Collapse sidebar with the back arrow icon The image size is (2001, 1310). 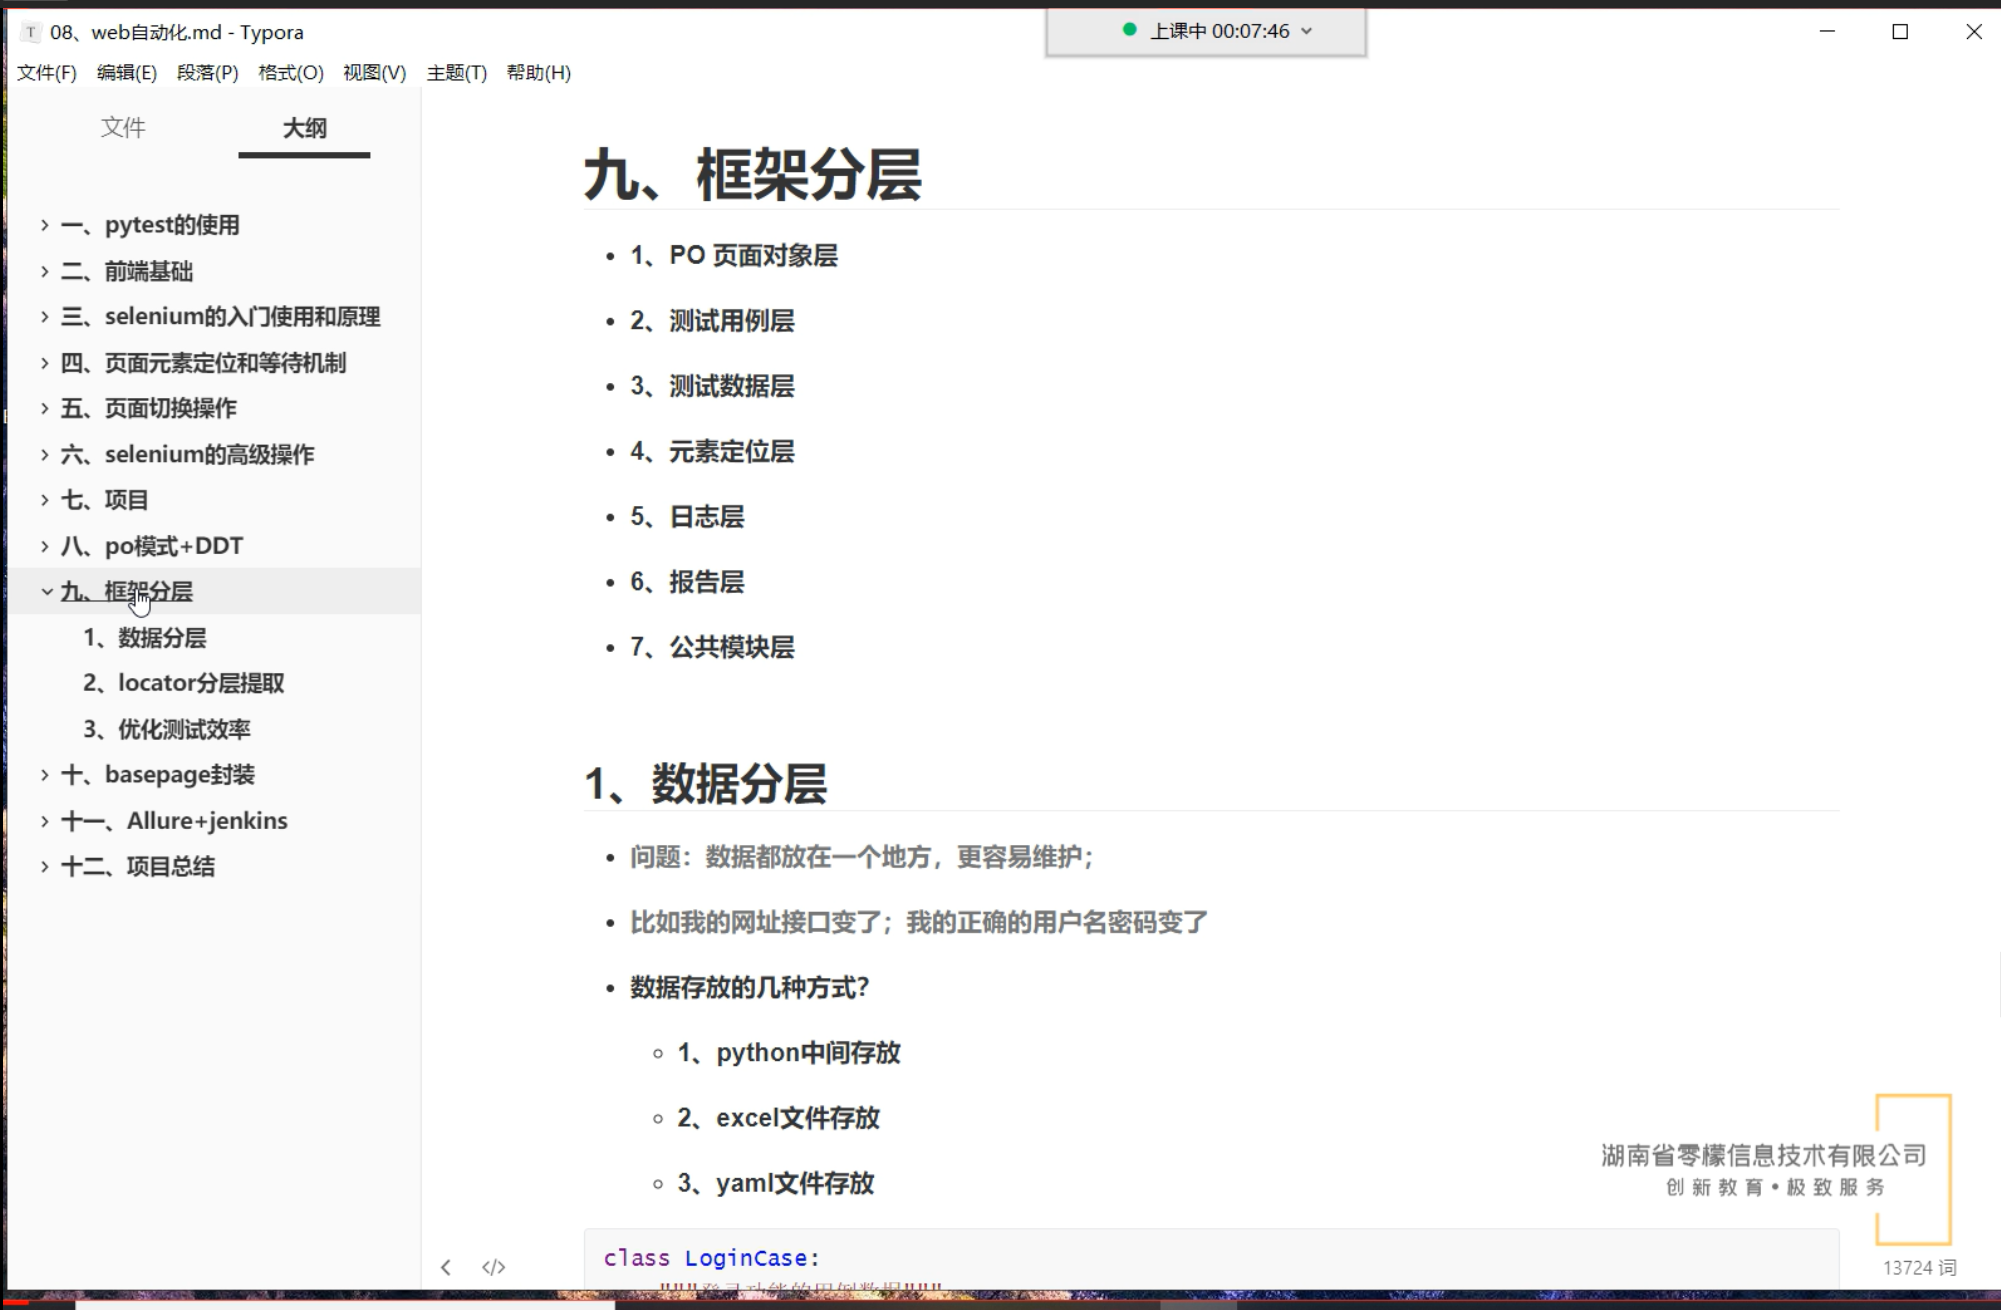click(446, 1267)
